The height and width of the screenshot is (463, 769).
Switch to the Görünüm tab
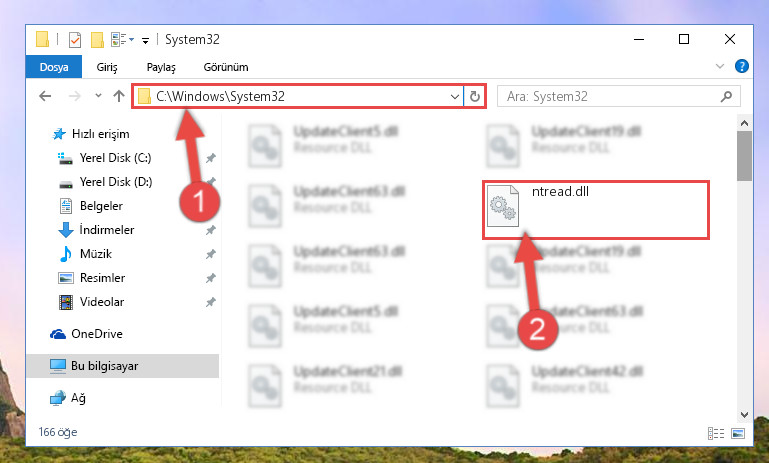pos(226,67)
